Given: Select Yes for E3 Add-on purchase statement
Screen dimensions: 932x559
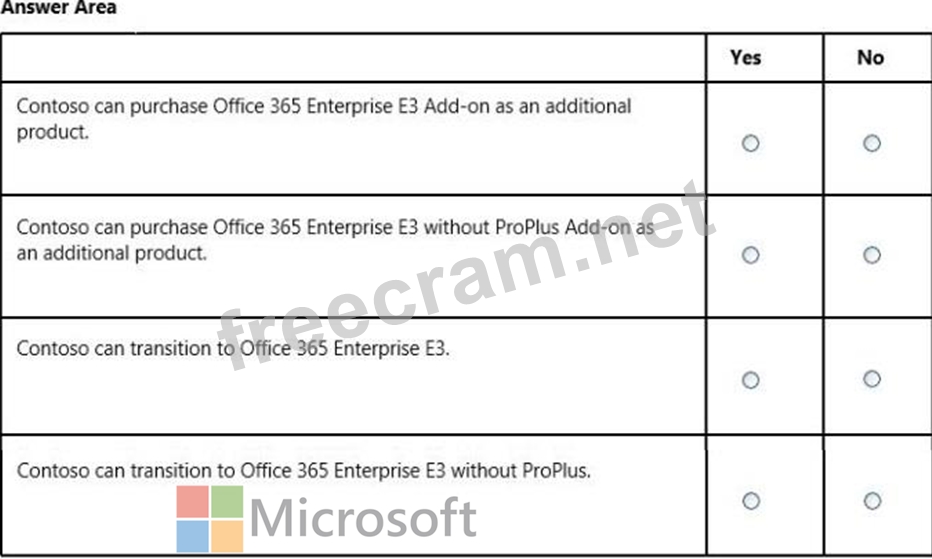Looking at the screenshot, I should tap(750, 143).
